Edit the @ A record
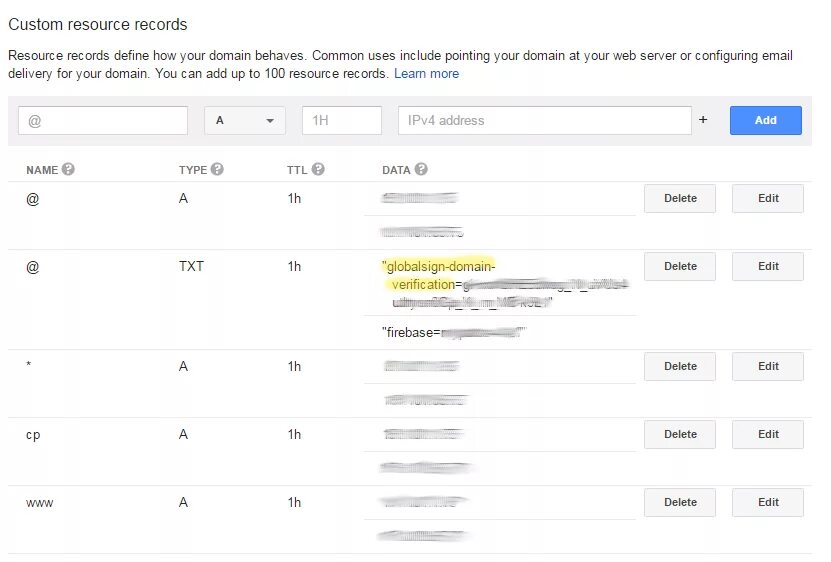The image size is (831, 562). point(767,198)
